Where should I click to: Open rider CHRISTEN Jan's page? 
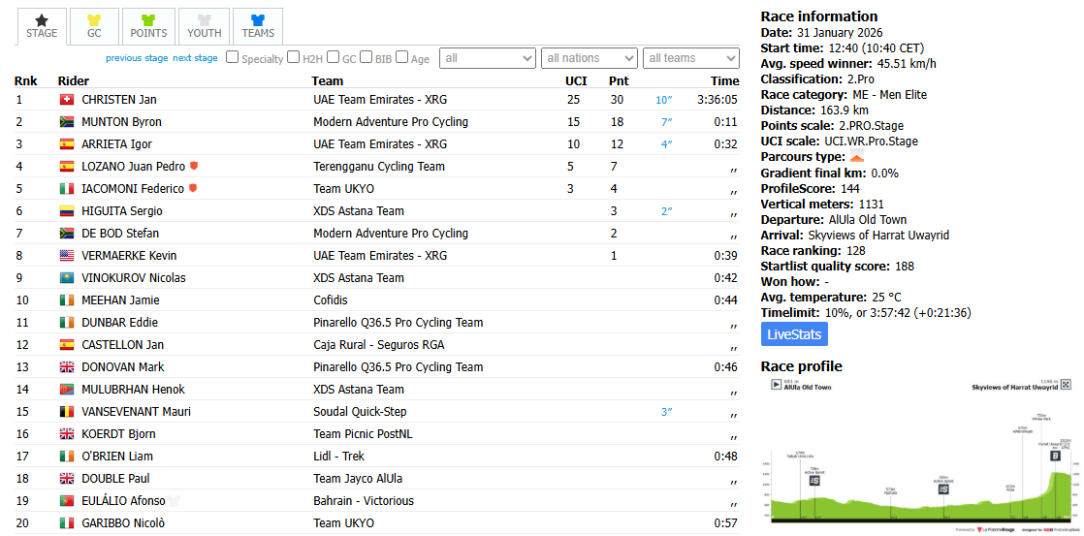pos(119,100)
